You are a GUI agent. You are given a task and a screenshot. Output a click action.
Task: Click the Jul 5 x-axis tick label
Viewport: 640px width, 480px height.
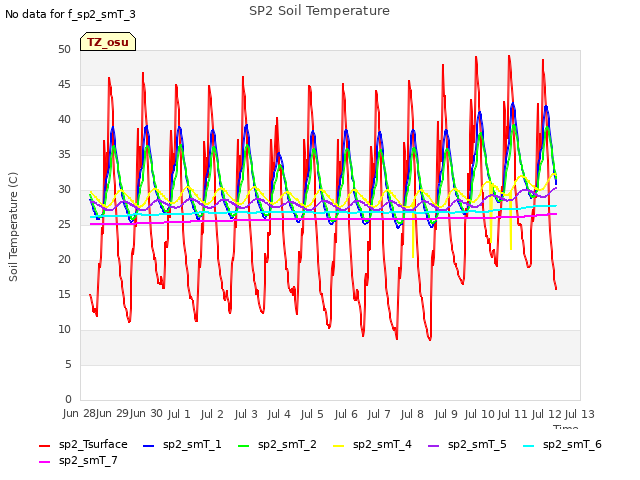[312, 414]
